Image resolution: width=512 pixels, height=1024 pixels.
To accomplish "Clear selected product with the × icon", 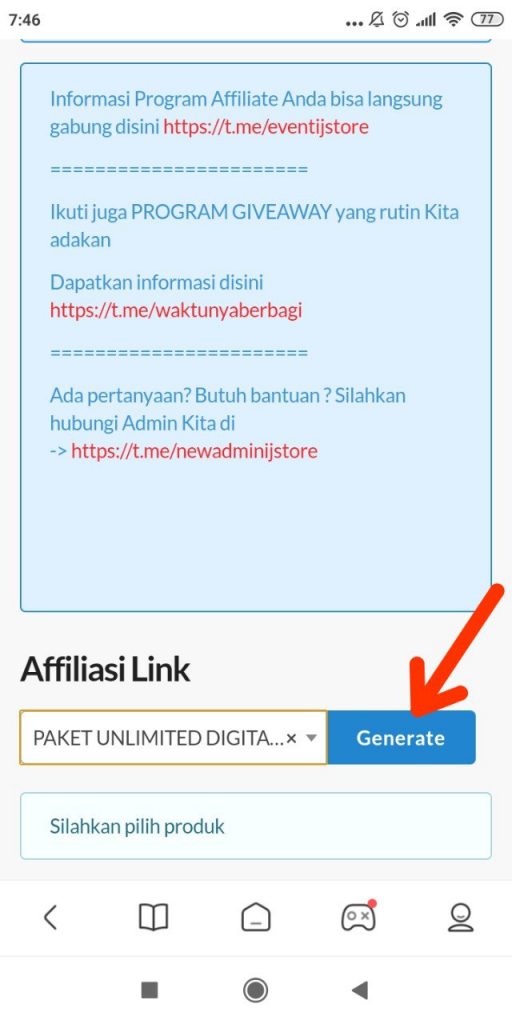I will point(292,738).
